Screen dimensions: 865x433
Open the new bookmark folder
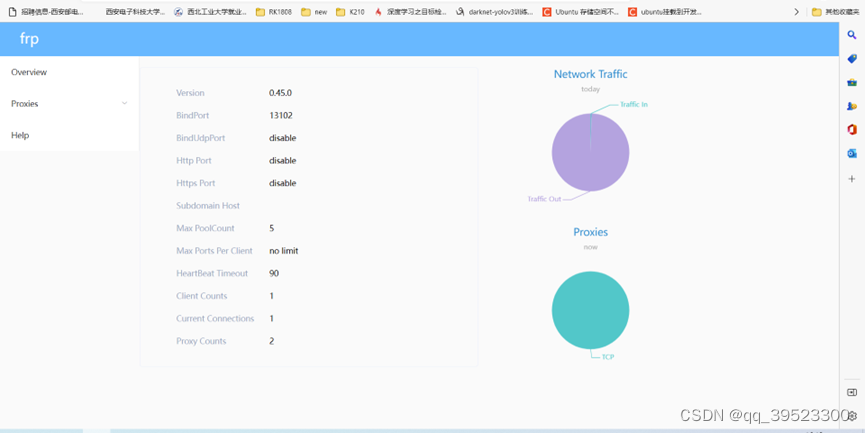point(314,12)
